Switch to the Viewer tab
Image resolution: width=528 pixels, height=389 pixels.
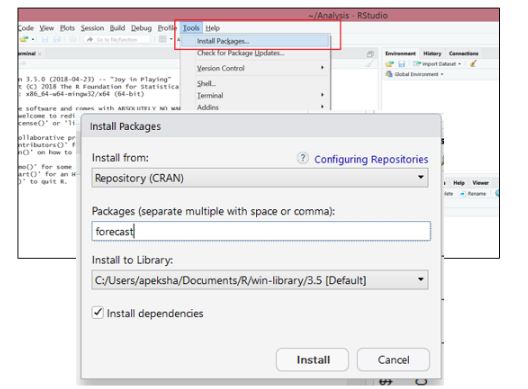point(480,183)
